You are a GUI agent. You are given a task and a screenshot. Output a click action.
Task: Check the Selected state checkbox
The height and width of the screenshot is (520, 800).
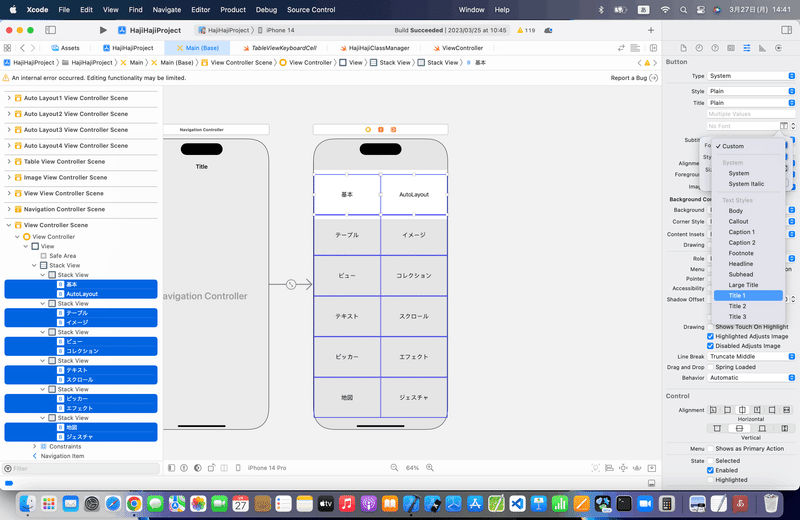pos(710,460)
